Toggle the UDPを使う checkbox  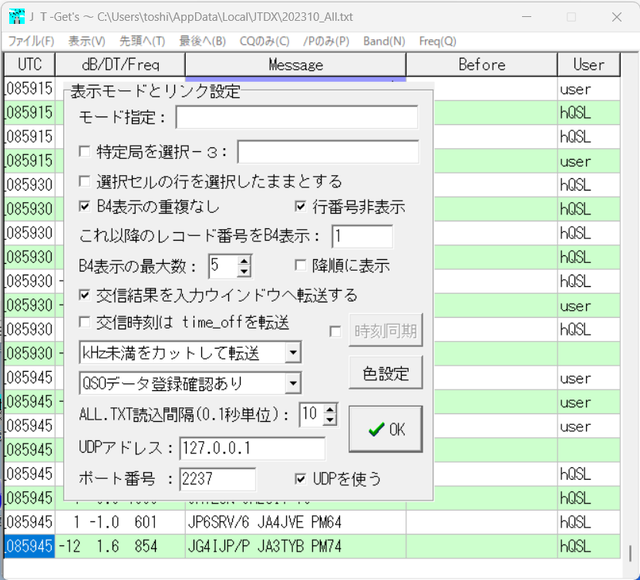[x=300, y=479]
